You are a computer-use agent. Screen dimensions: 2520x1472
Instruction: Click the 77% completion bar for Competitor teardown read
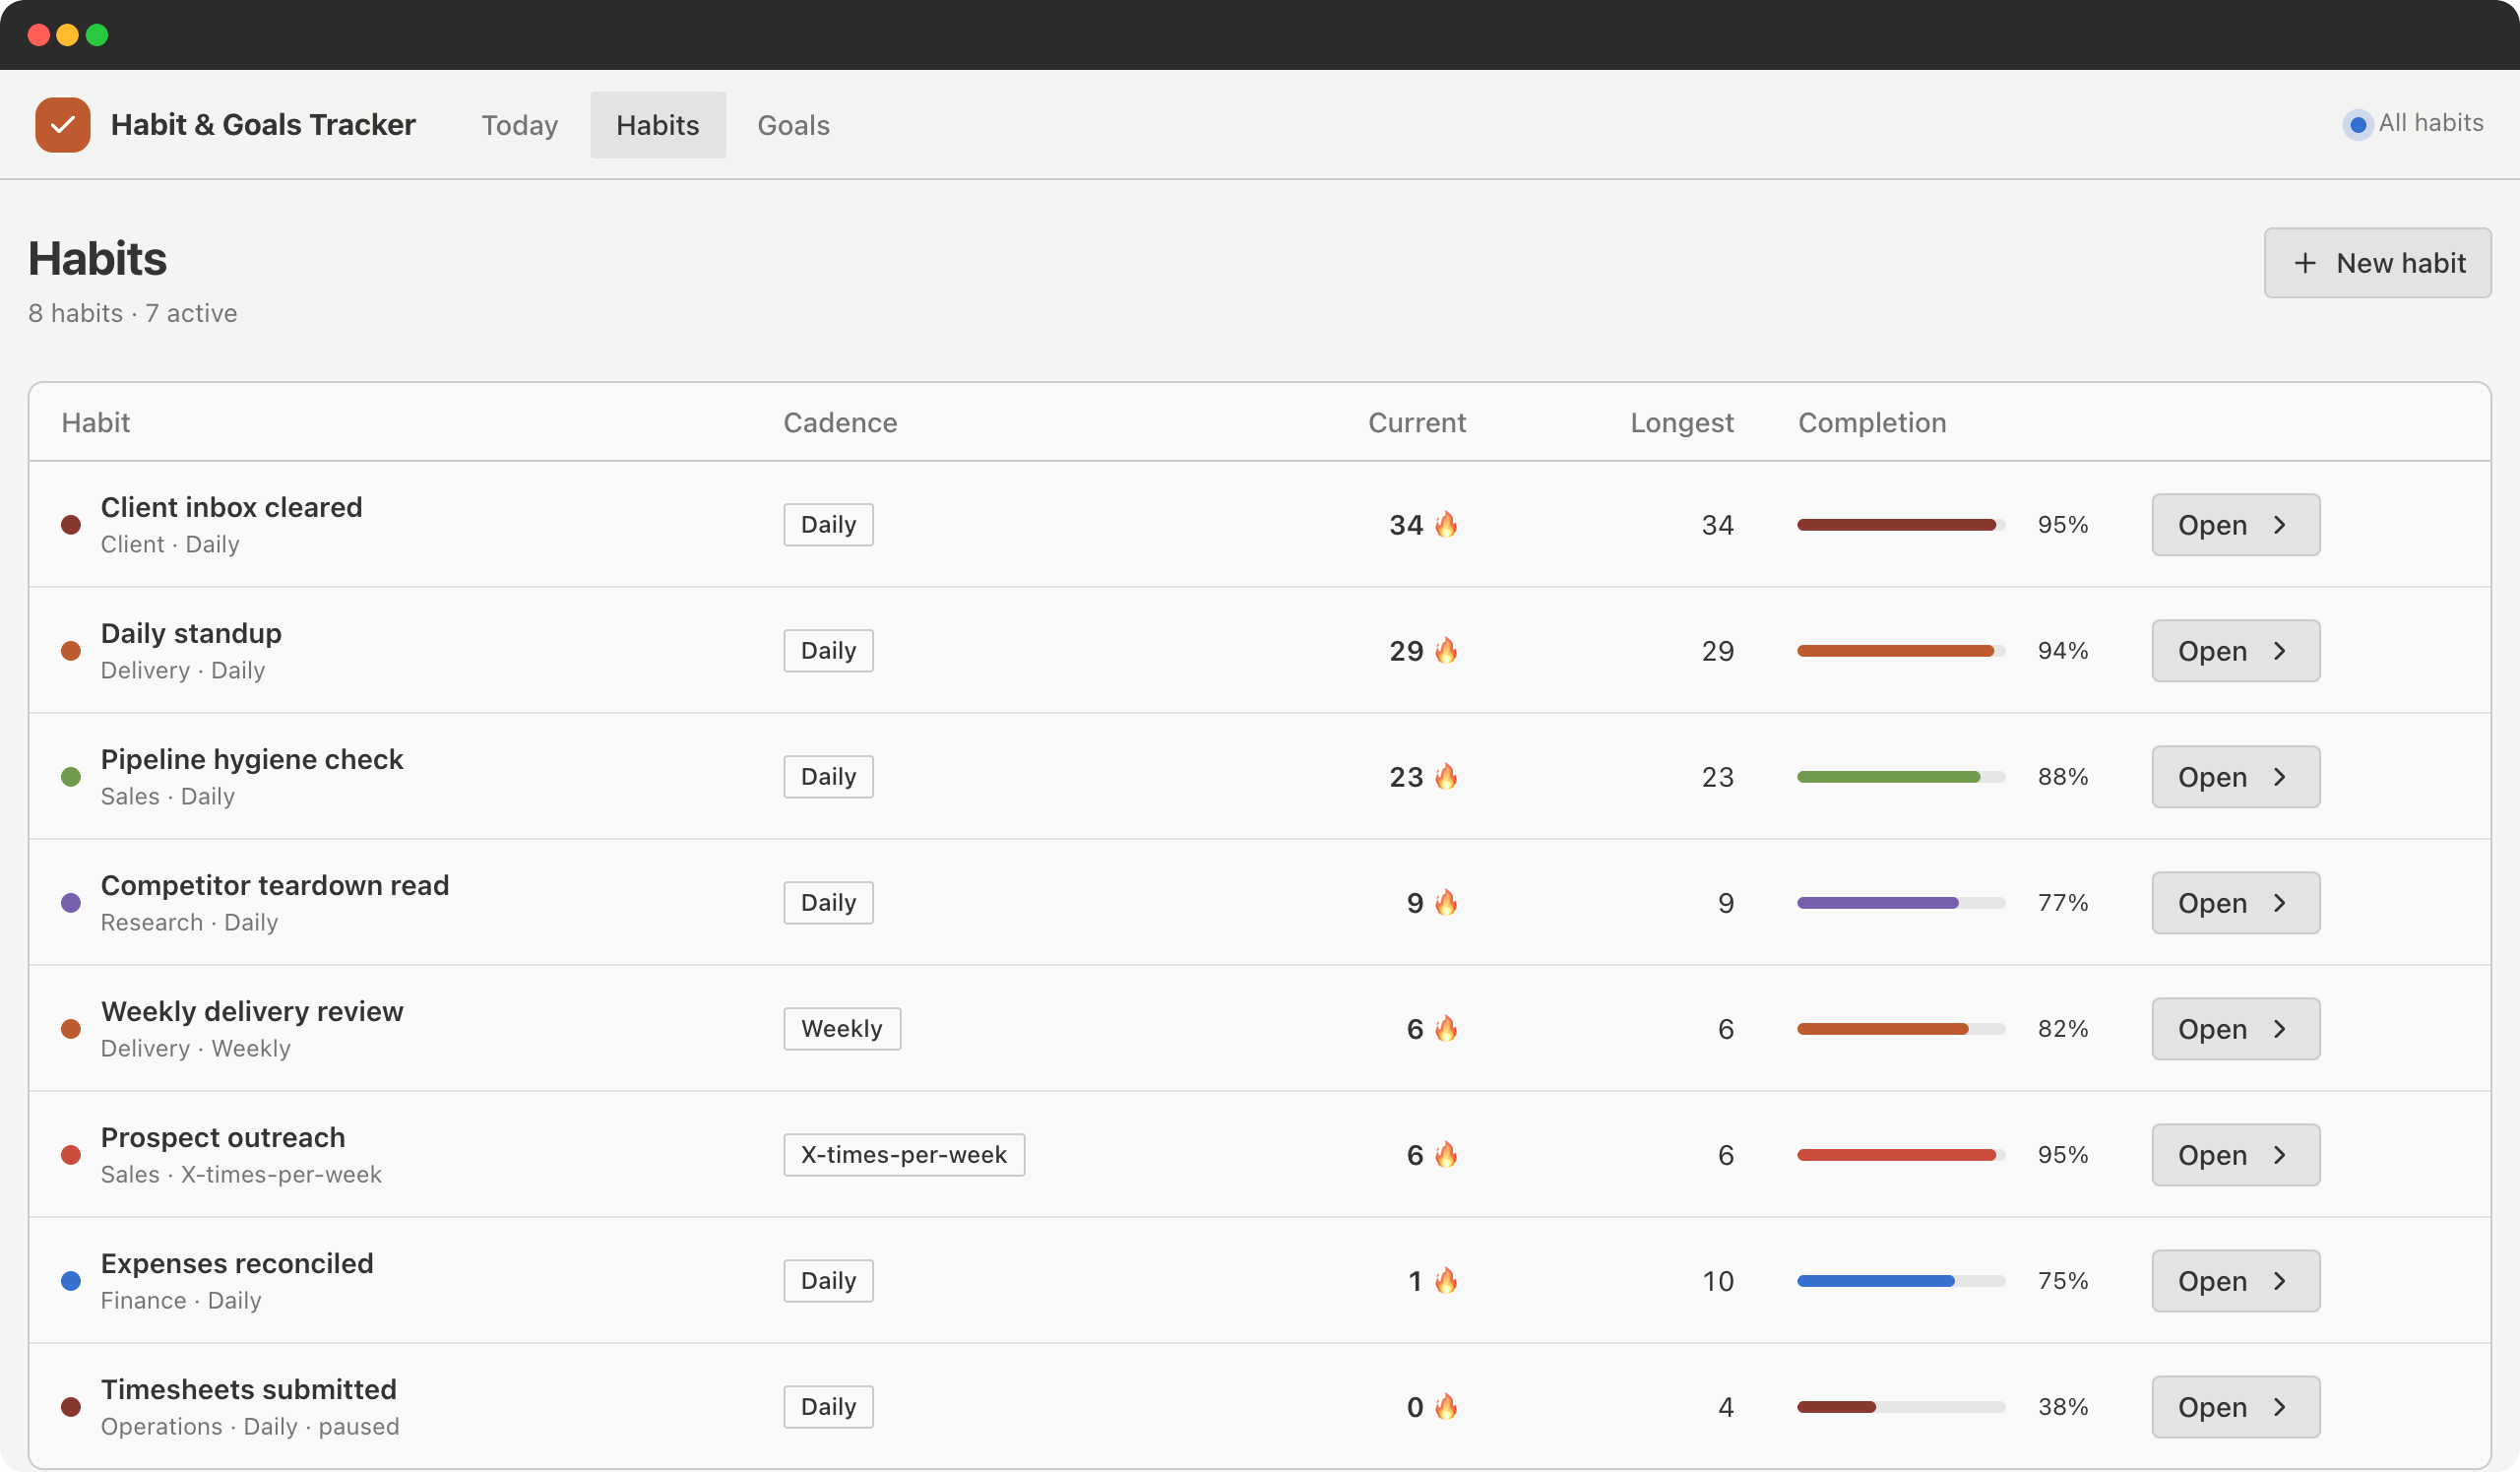(x=1901, y=903)
